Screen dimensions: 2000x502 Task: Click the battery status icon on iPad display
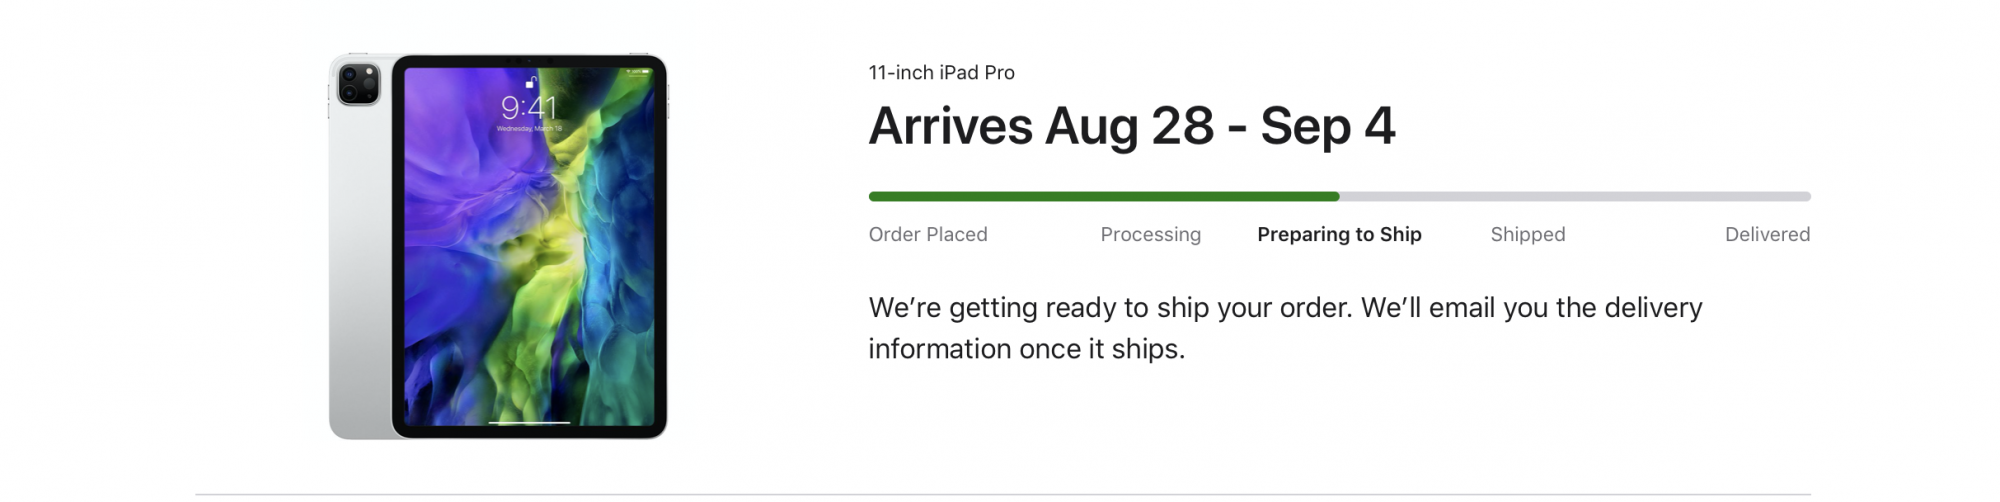coord(645,72)
